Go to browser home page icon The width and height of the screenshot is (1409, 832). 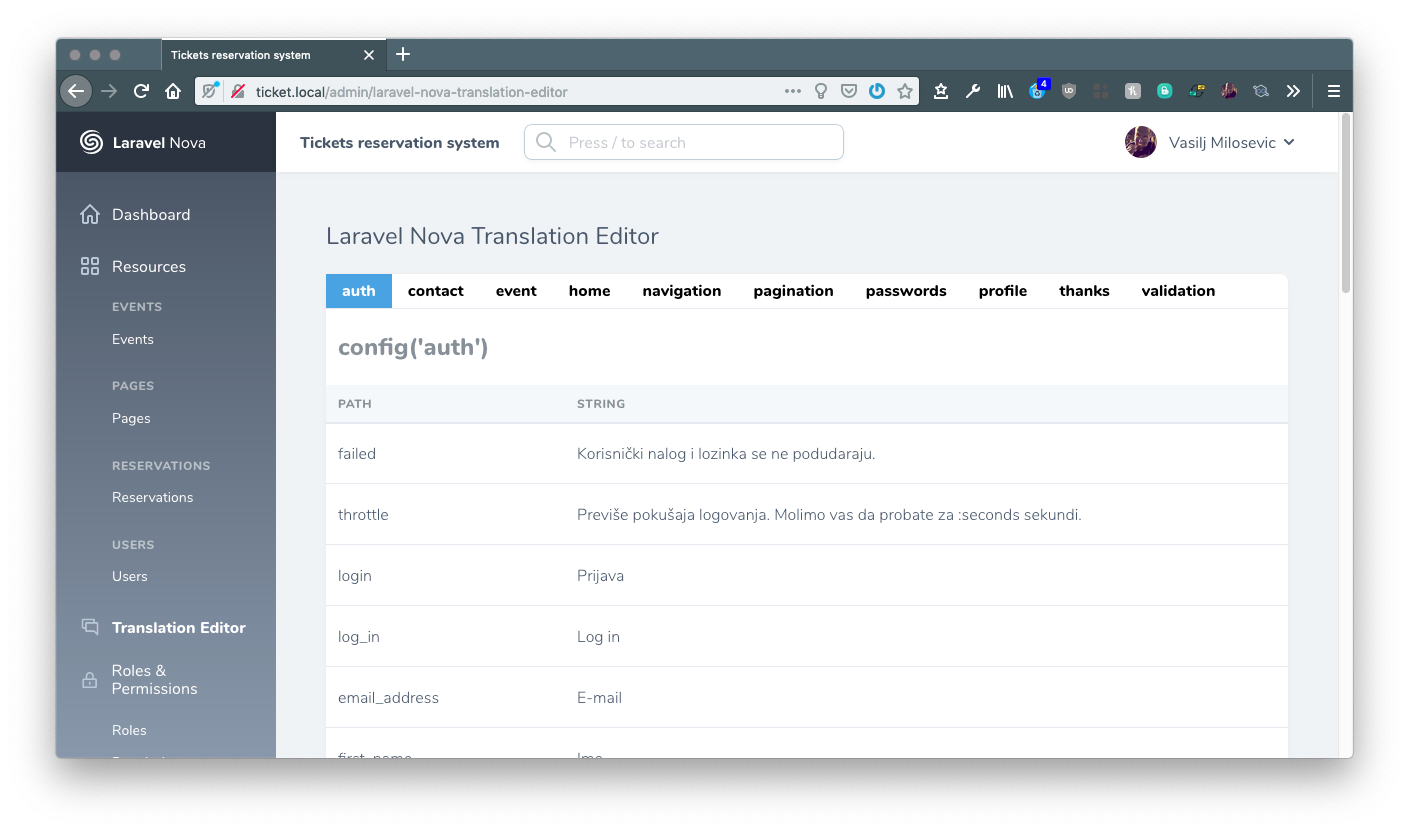[x=173, y=91]
